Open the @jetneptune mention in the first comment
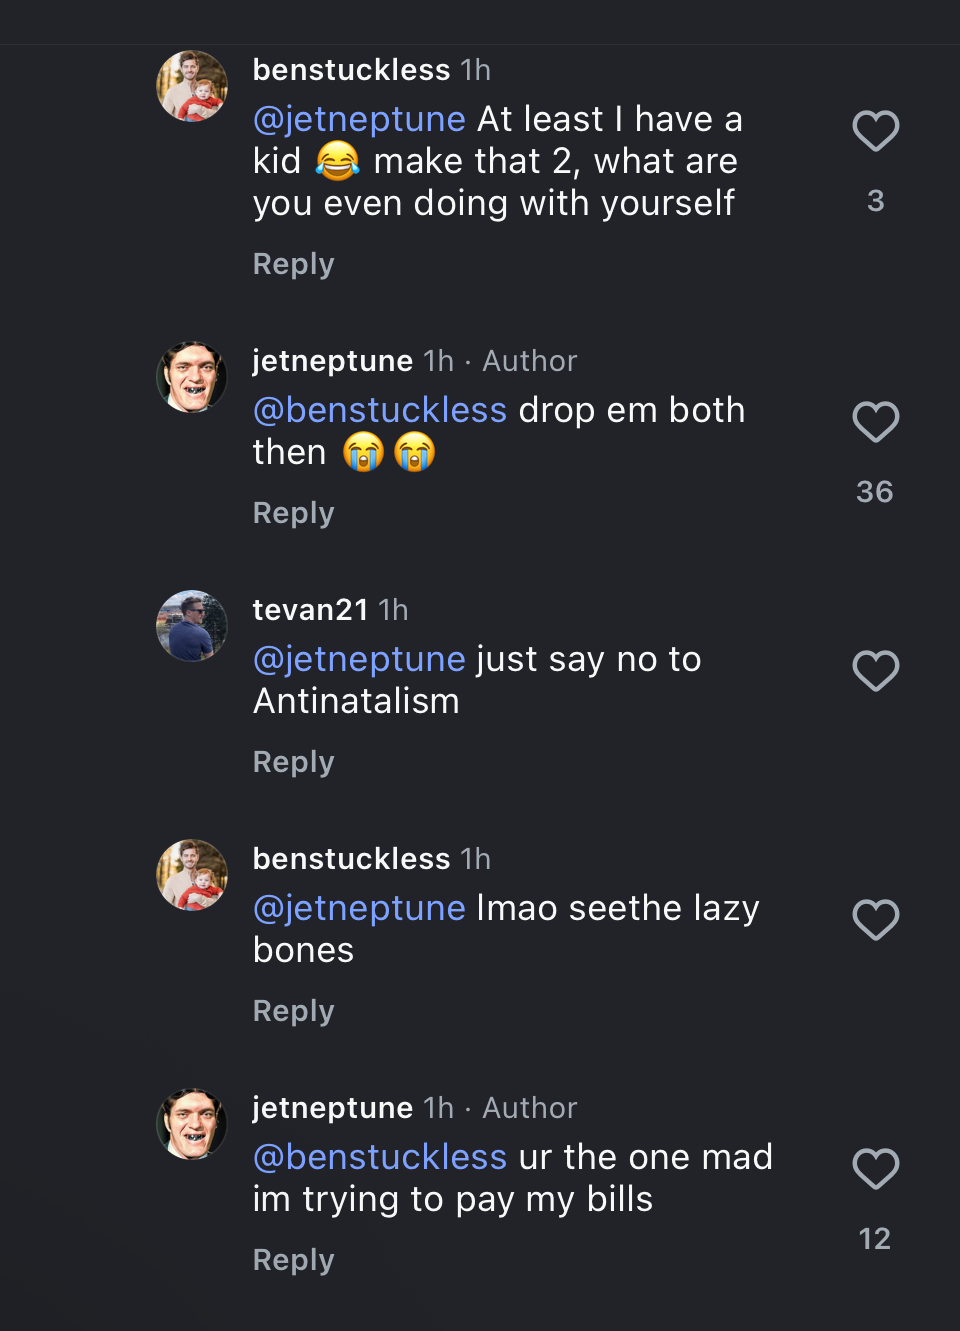Viewport: 960px width, 1331px height. [x=359, y=119]
